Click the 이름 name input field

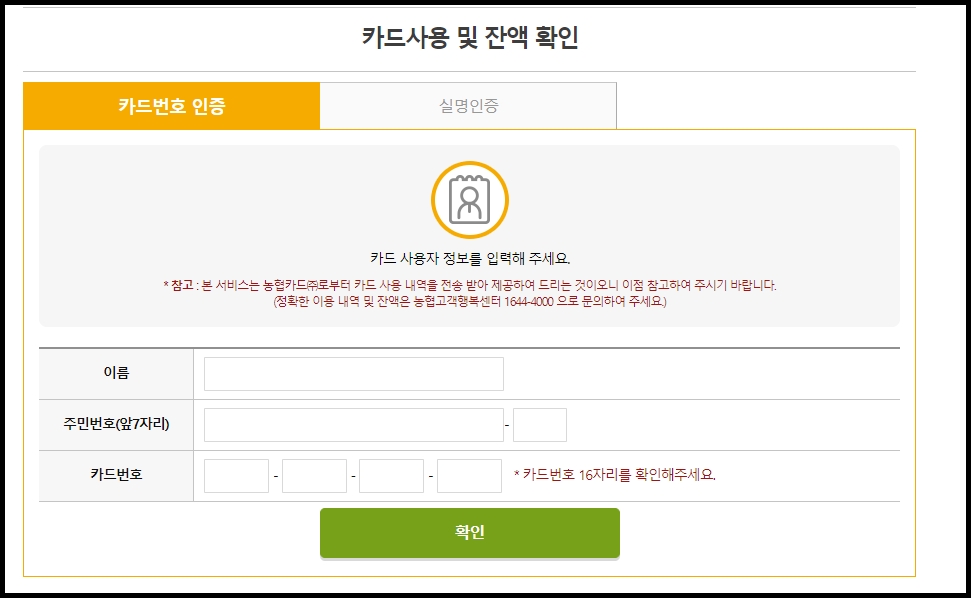tap(352, 372)
